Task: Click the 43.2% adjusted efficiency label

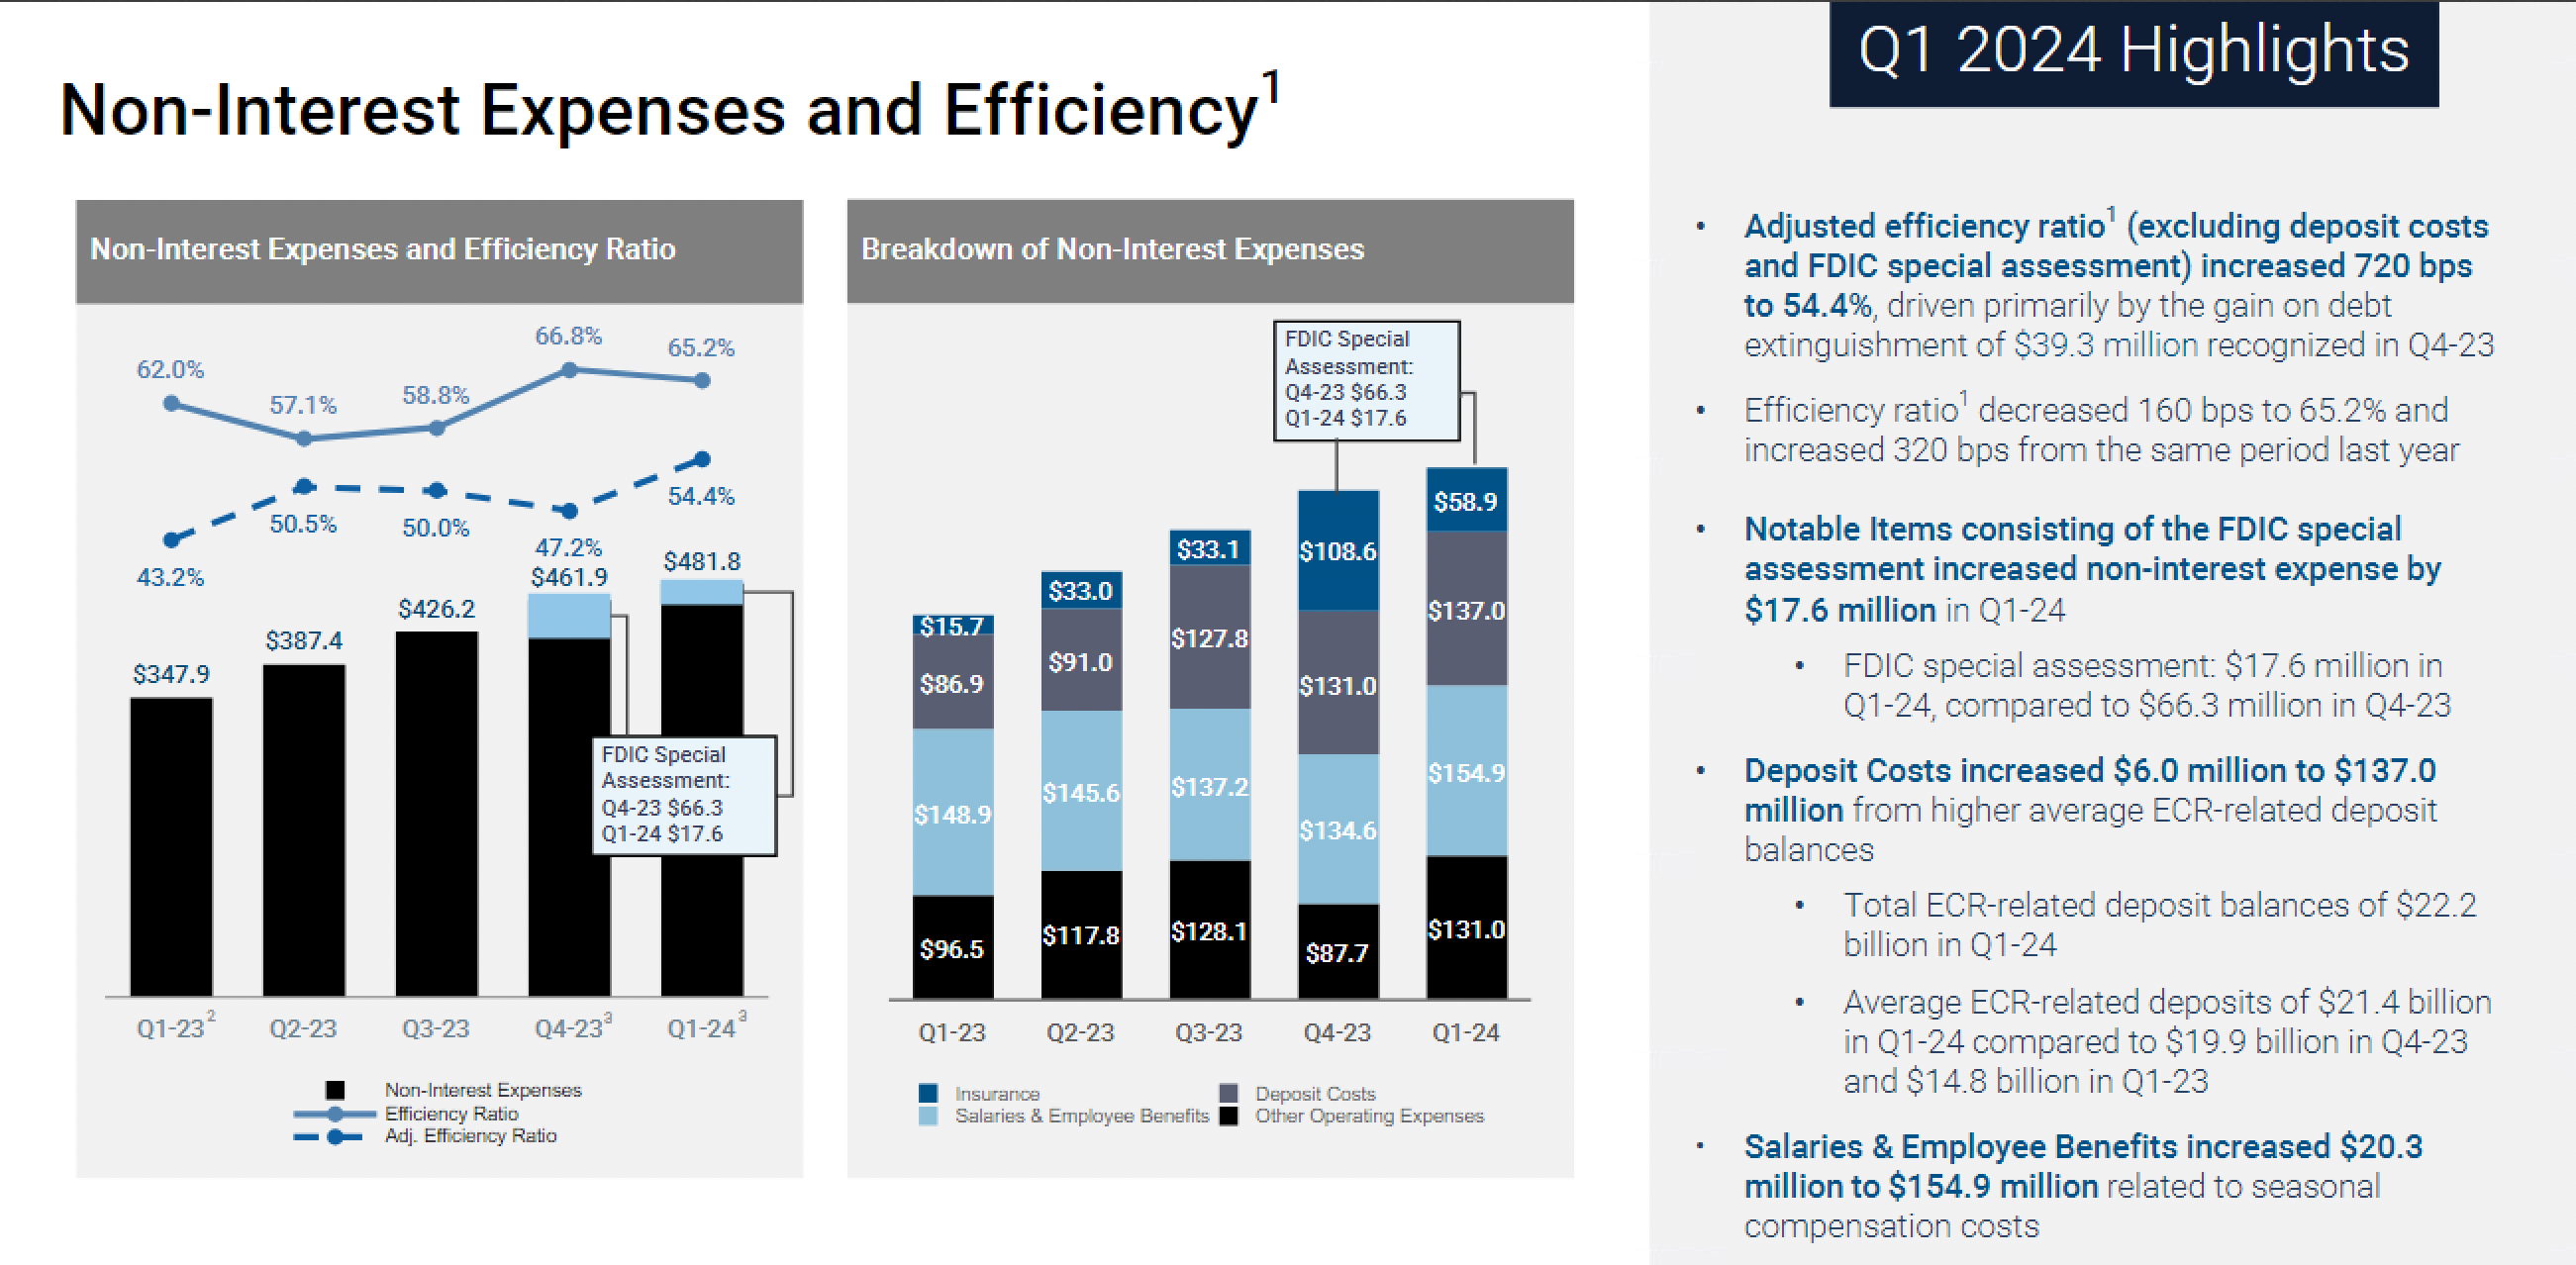Action: click(x=170, y=577)
